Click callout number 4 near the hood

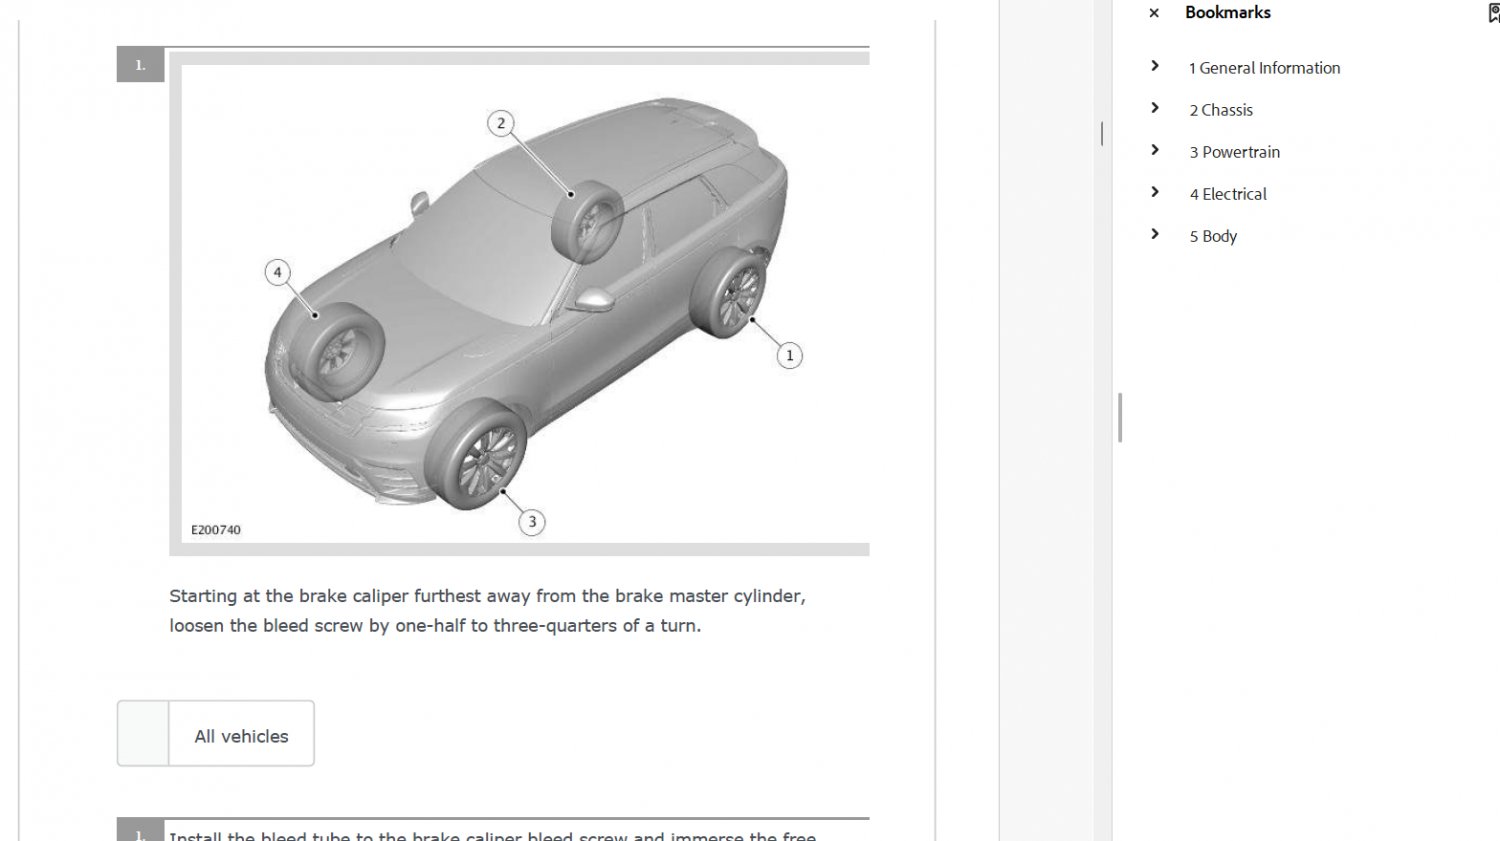point(278,272)
